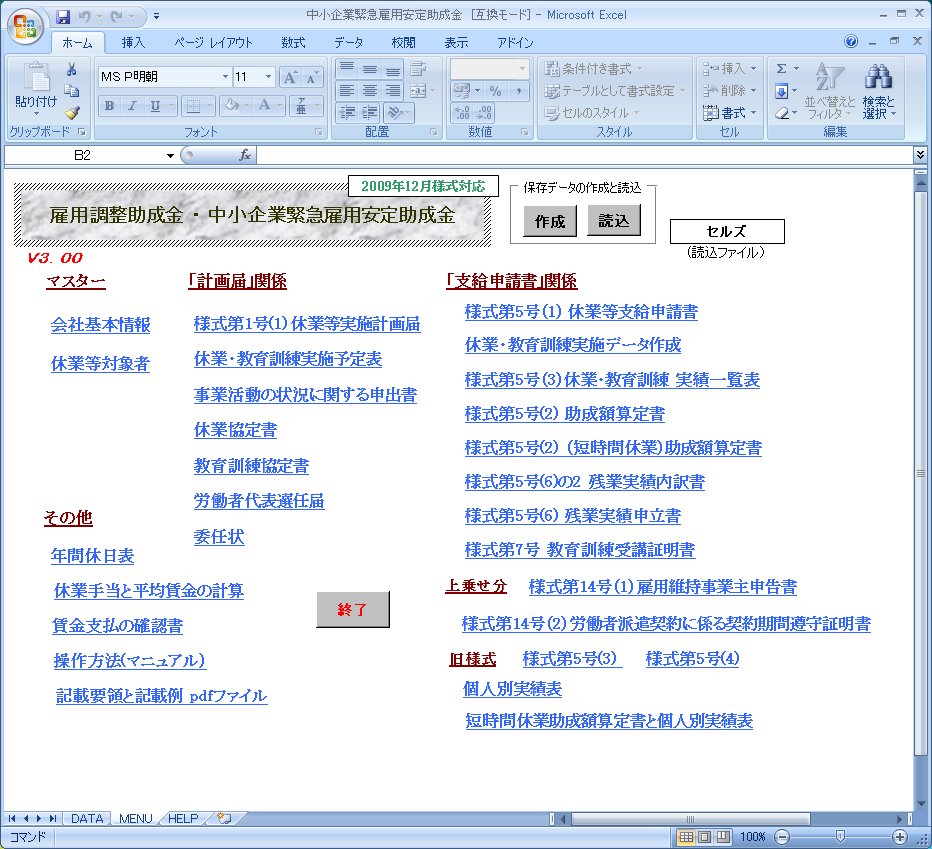
Task: Click the horizontal scrollbar thumb
Action: point(690,819)
